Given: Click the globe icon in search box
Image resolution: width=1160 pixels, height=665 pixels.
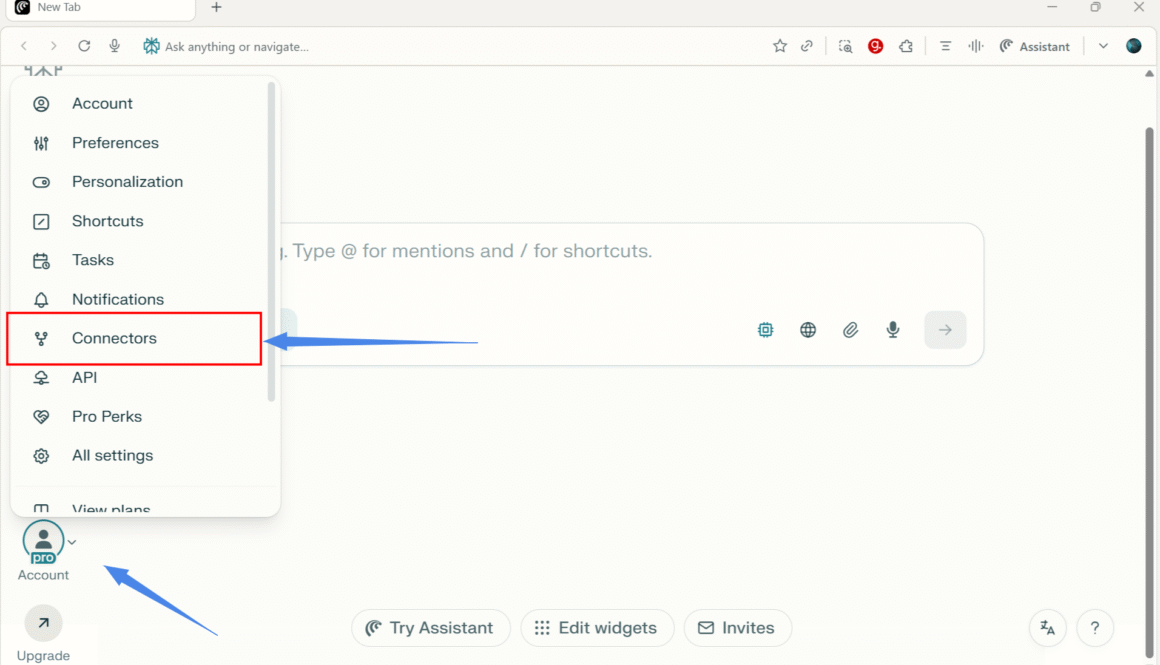Looking at the screenshot, I should point(808,330).
